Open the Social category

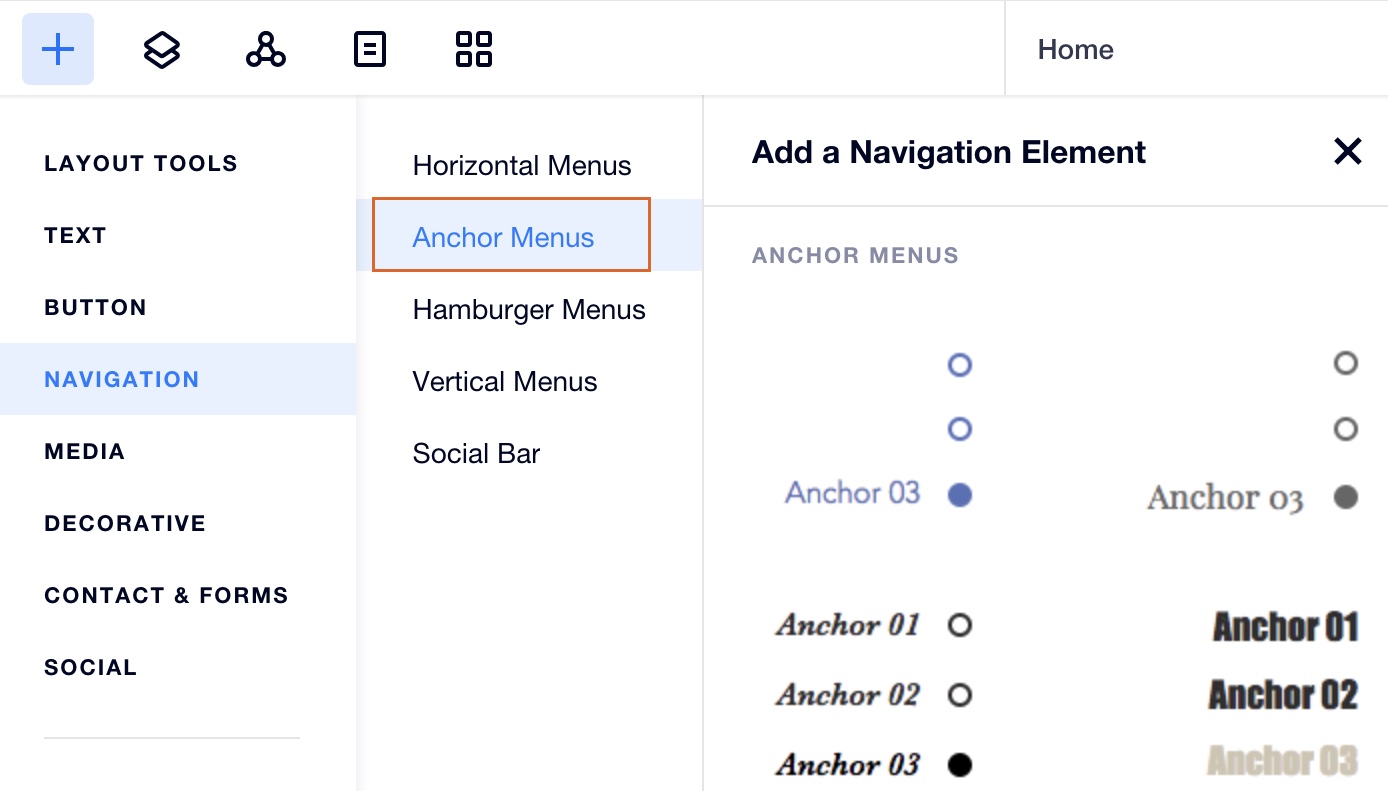[x=90, y=667]
